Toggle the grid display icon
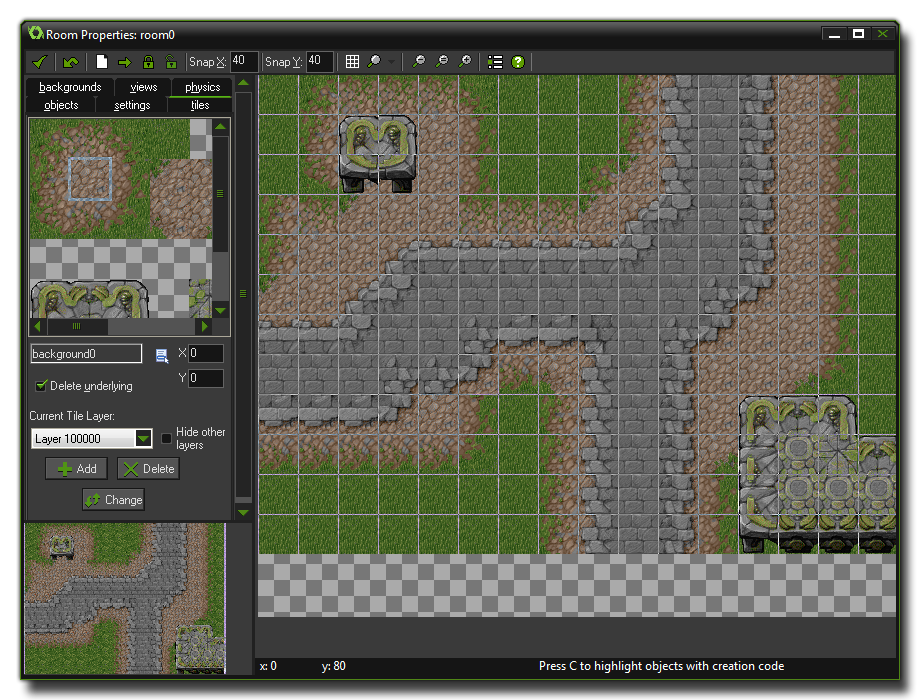The image size is (920, 700). pos(352,62)
